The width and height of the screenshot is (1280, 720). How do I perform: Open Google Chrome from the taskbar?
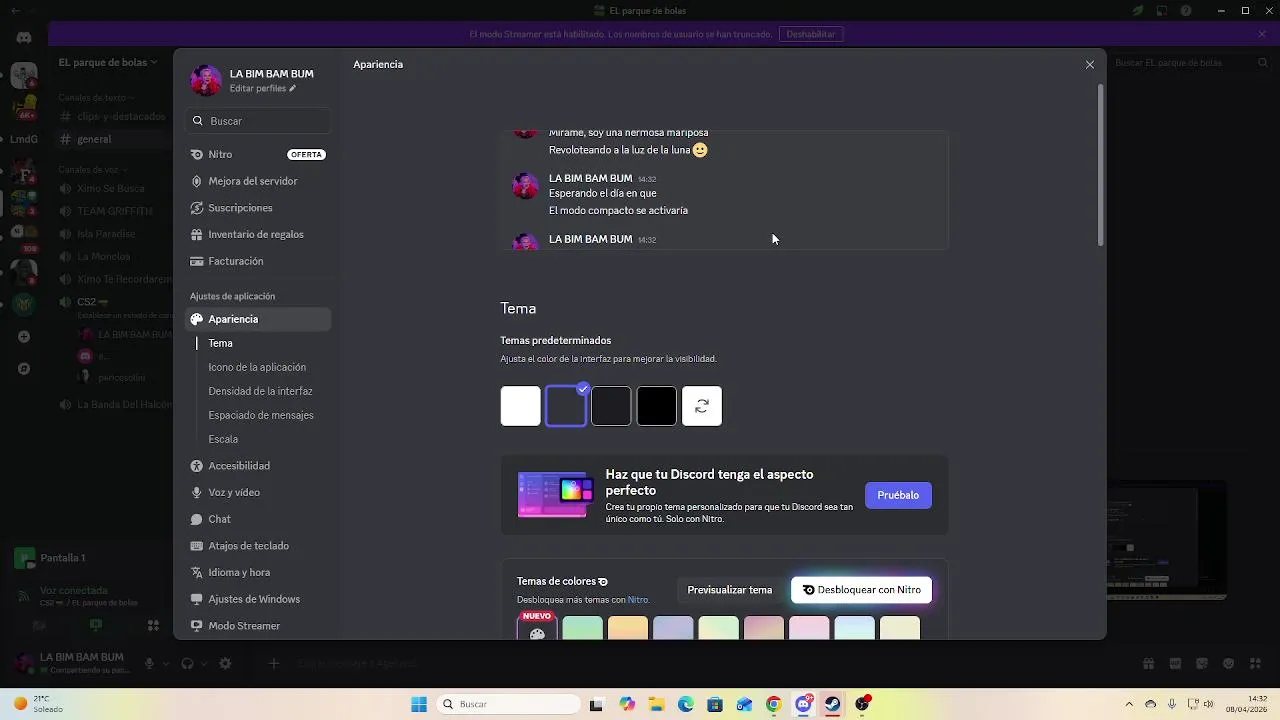click(774, 704)
